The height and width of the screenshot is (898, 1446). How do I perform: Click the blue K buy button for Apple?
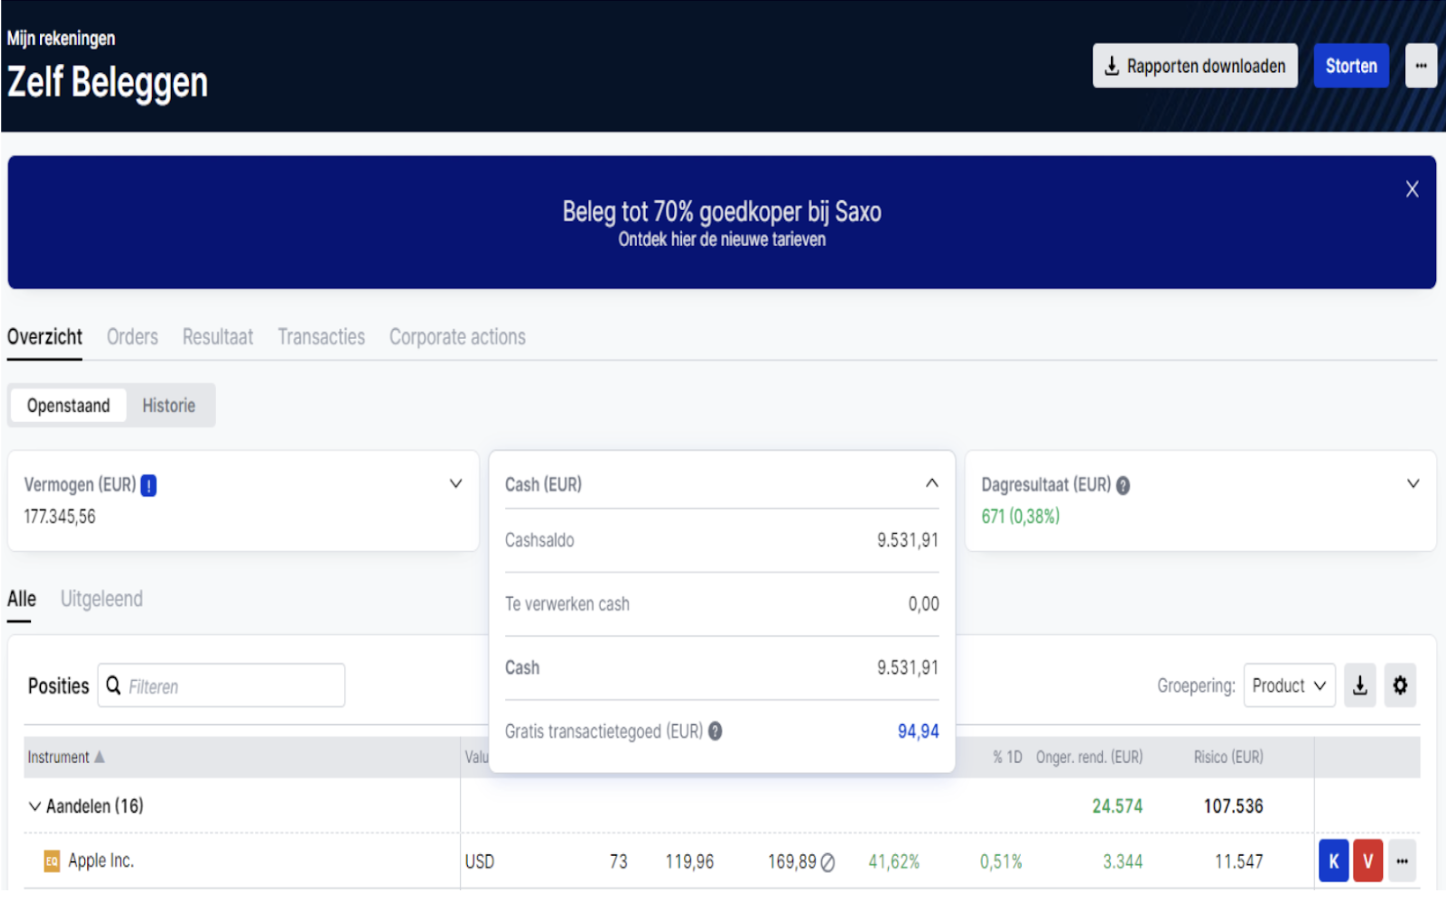1333,861
